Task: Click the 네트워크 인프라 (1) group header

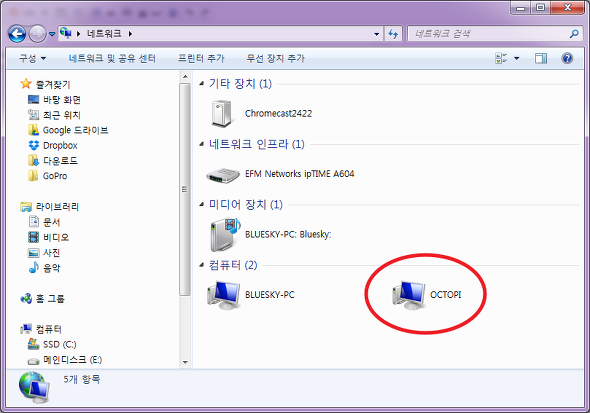Action: [x=257, y=144]
